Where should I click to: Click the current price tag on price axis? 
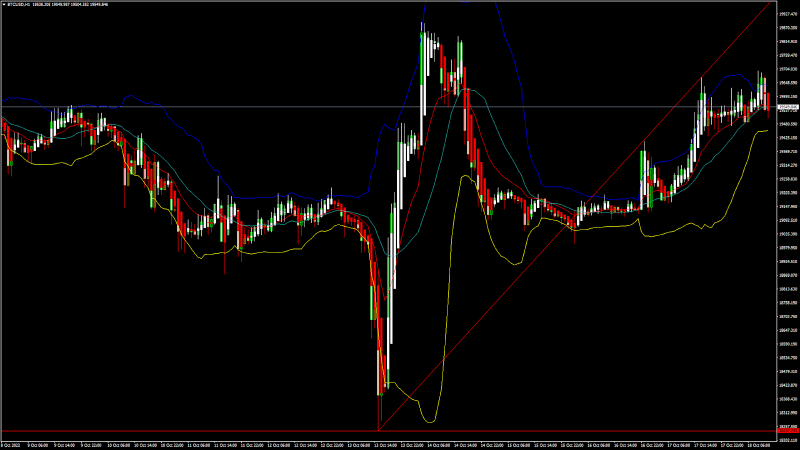[x=788, y=107]
